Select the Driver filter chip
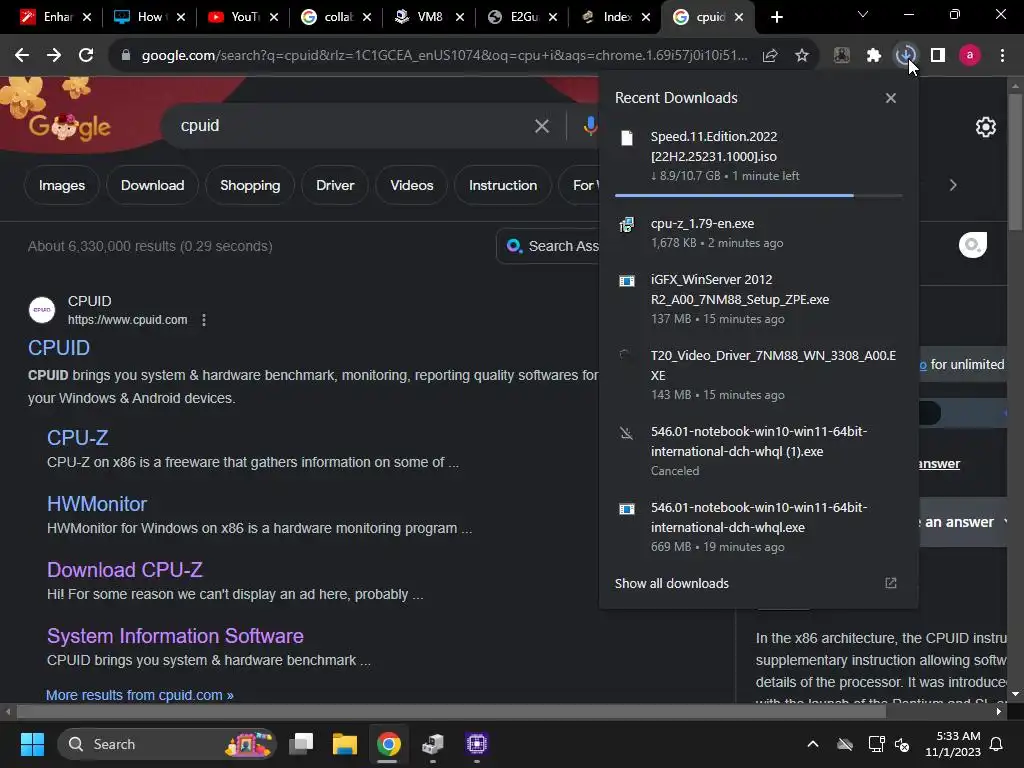This screenshot has height=768, width=1024. point(335,185)
